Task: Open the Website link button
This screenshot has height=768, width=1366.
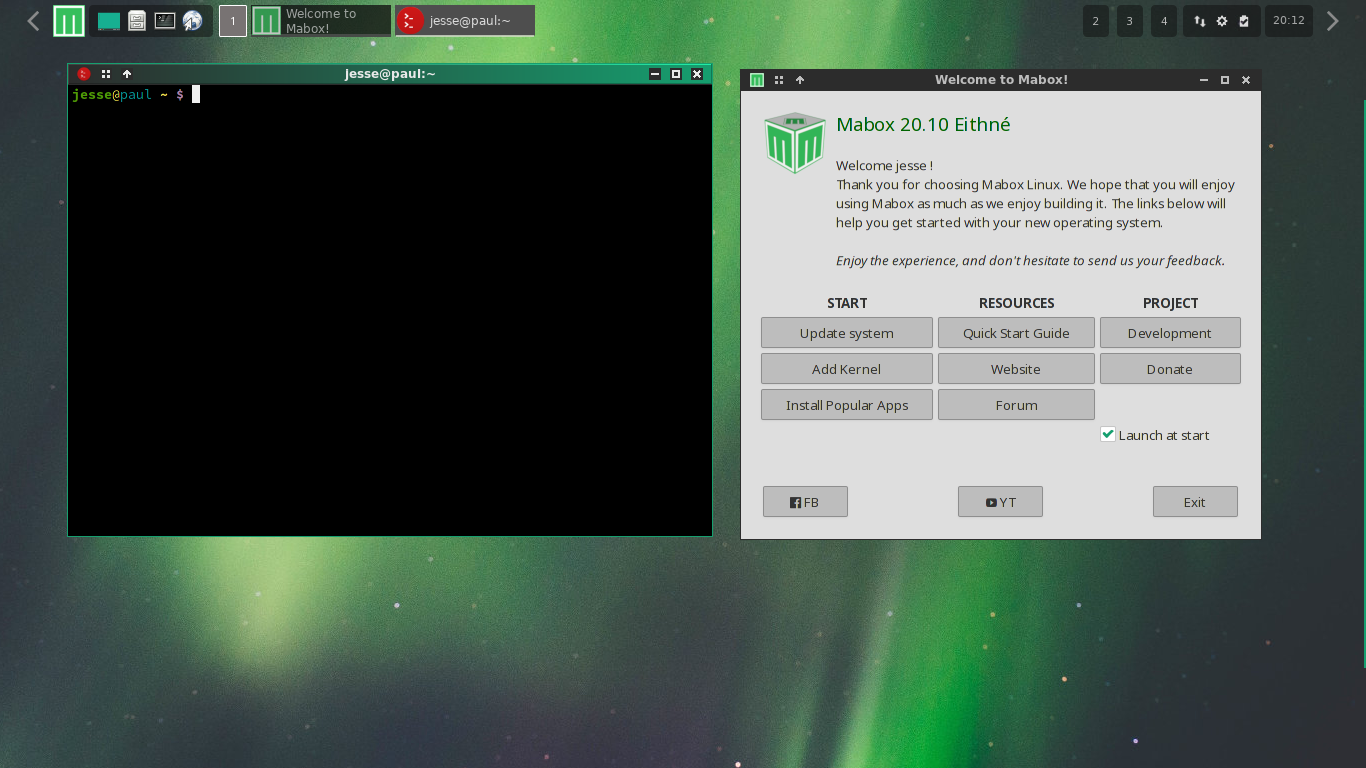Action: pos(1016,369)
